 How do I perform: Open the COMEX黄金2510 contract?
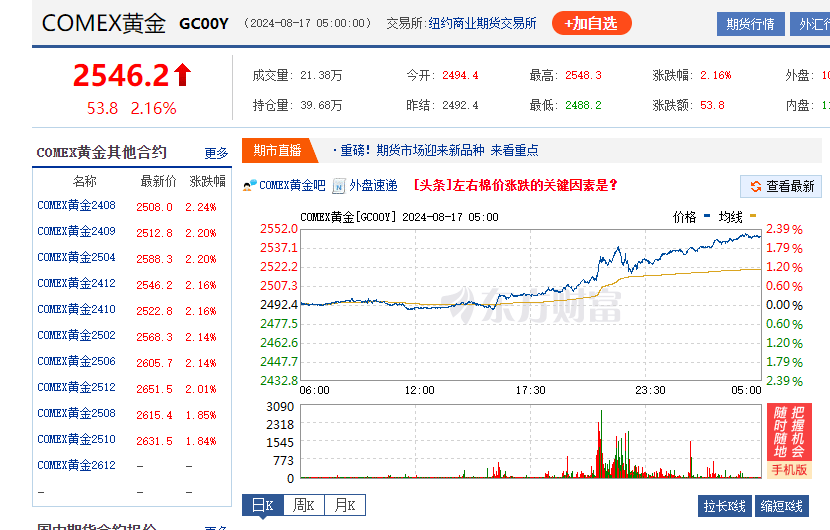coord(76,439)
